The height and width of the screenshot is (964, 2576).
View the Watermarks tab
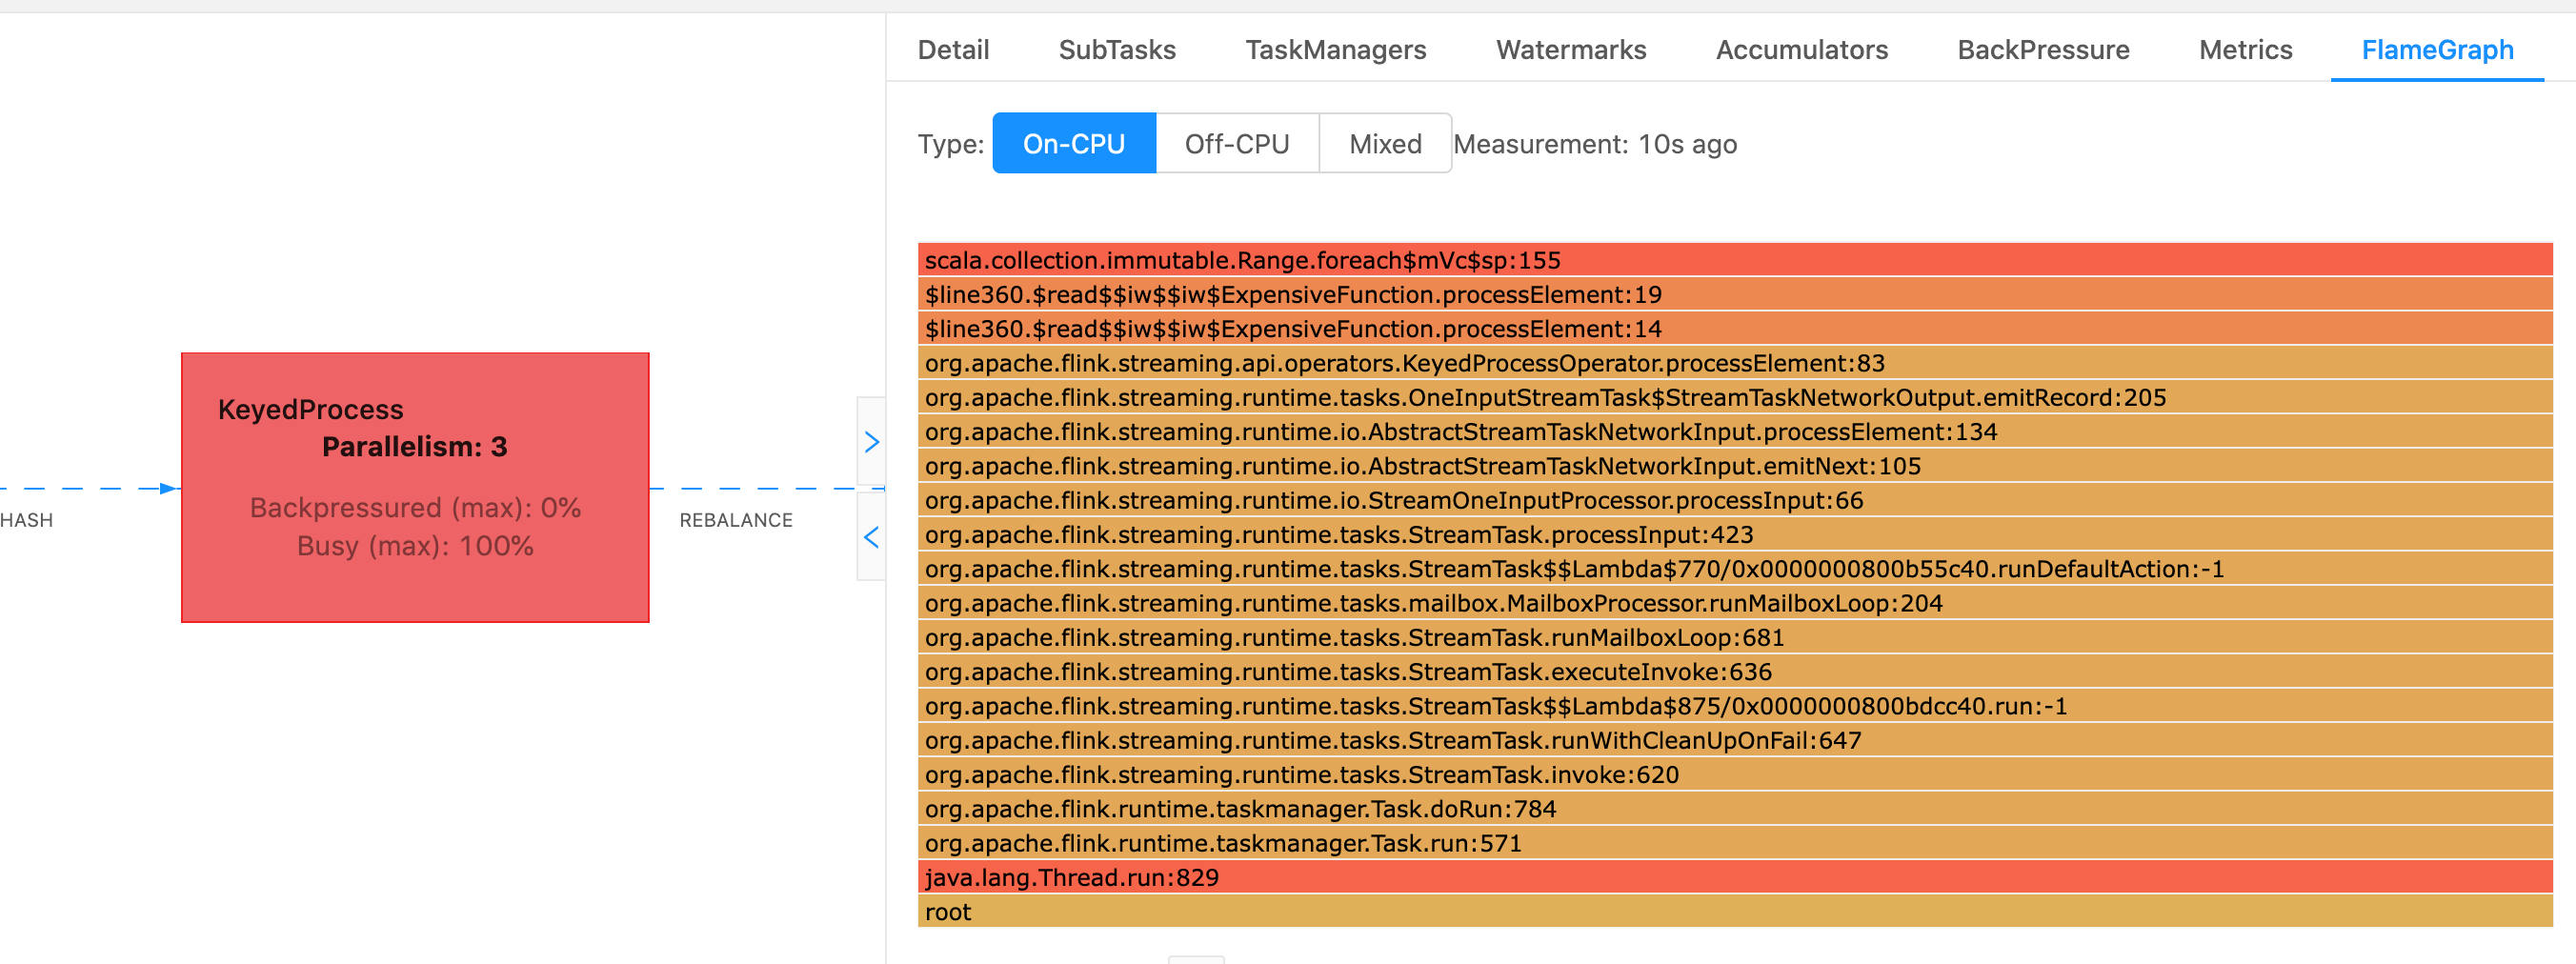tap(1570, 50)
